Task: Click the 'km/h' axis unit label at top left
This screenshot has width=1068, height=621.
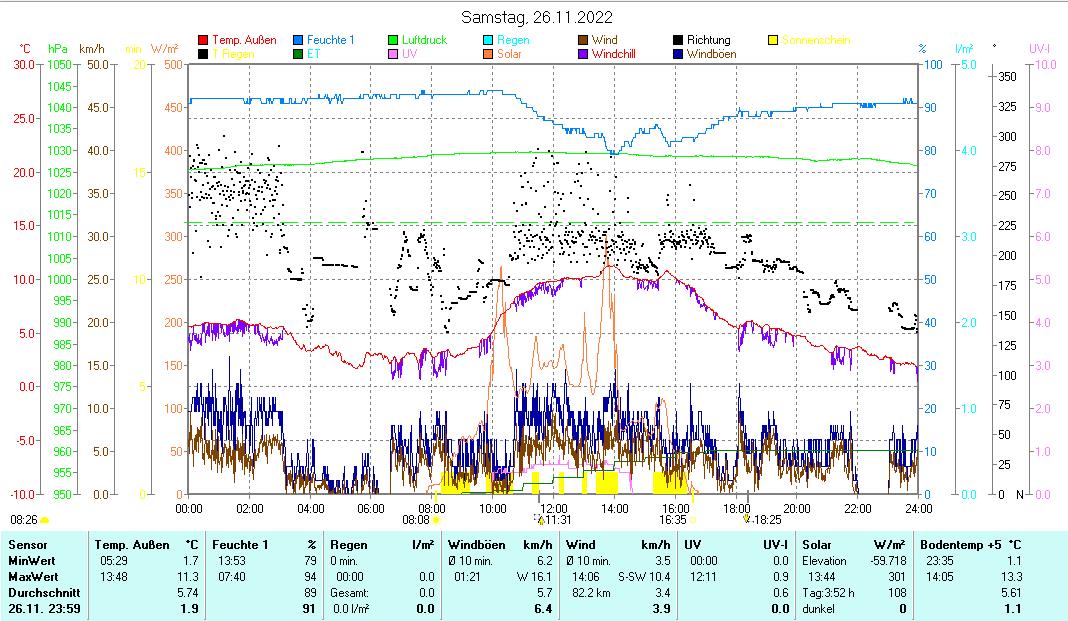Action: coord(92,49)
